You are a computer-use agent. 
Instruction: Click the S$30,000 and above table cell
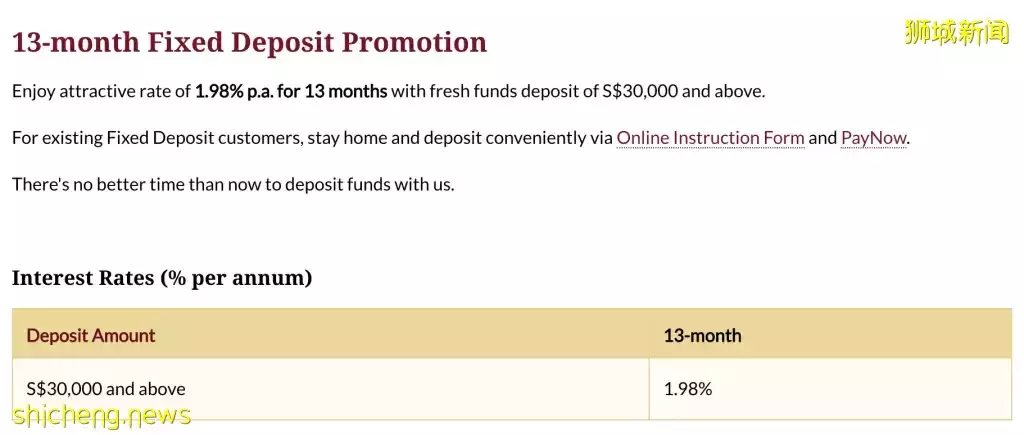[x=106, y=389]
